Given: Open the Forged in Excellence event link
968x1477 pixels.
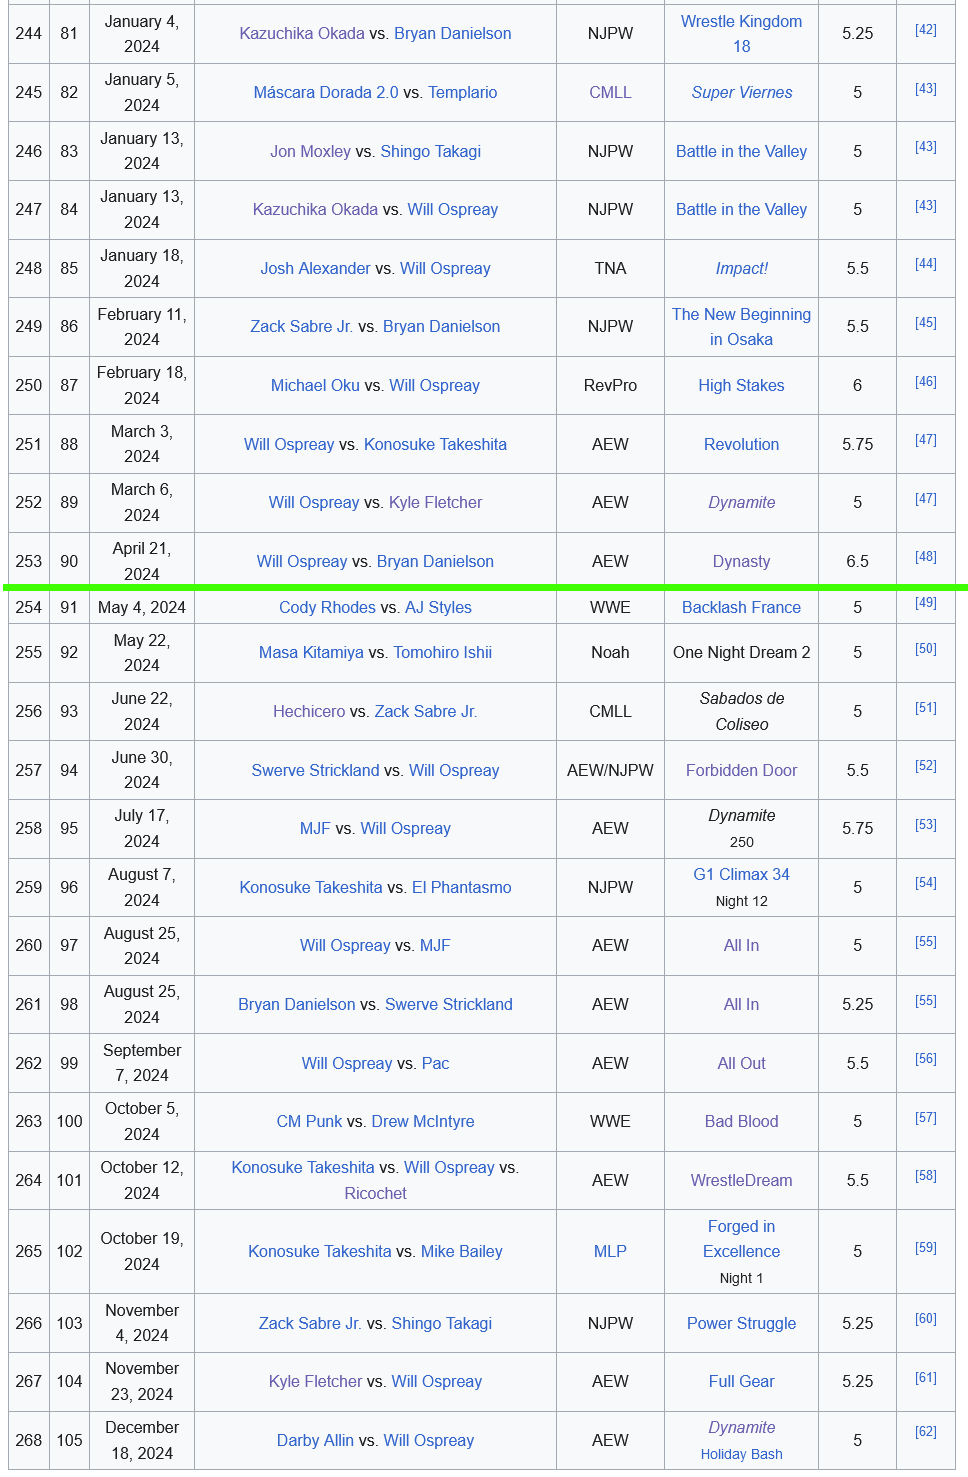Looking at the screenshot, I should [741, 1239].
